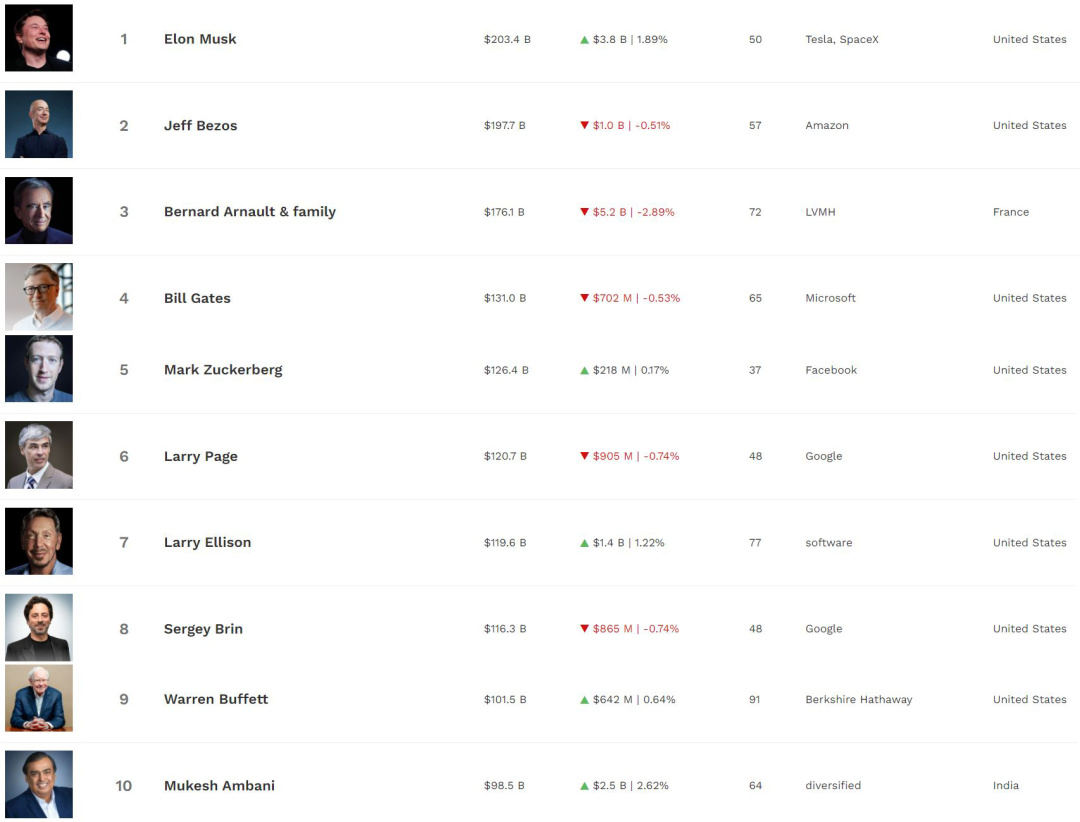
Task: Click the Berkshire Hathaway source text
Action: tap(858, 700)
